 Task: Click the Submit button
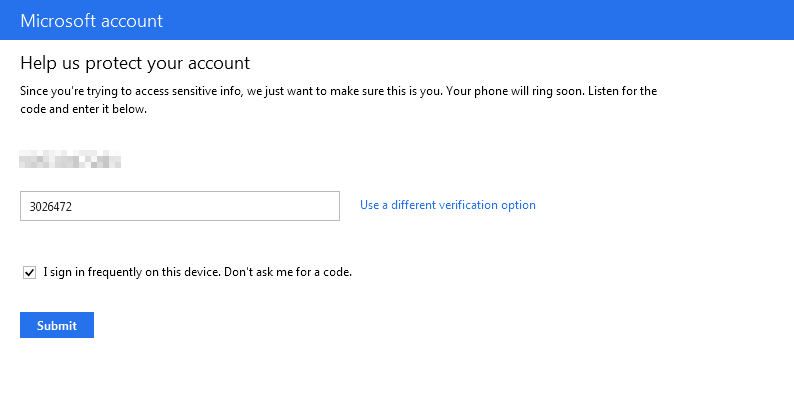(56, 325)
